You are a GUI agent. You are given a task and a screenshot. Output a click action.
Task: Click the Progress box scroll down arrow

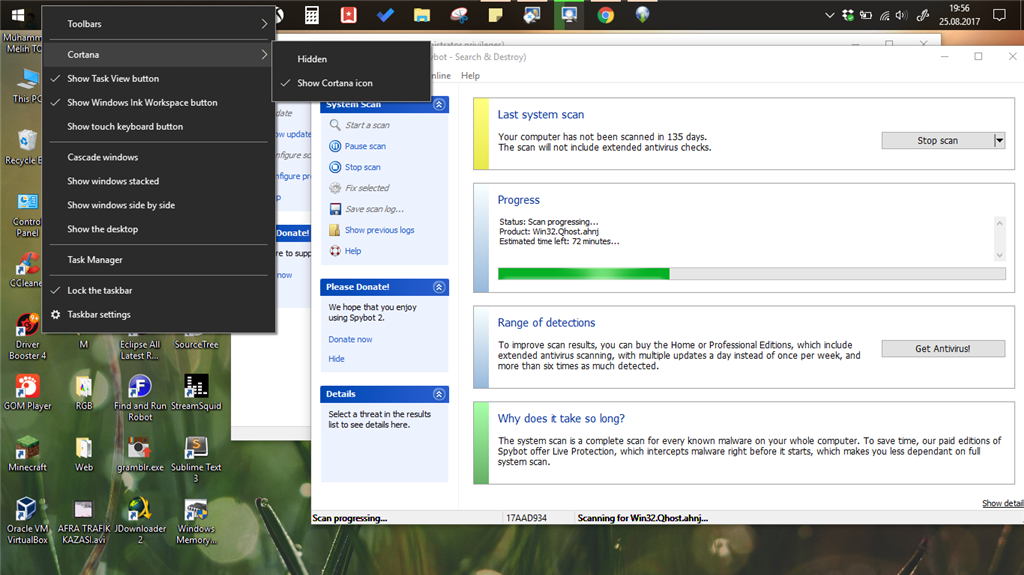point(999,255)
